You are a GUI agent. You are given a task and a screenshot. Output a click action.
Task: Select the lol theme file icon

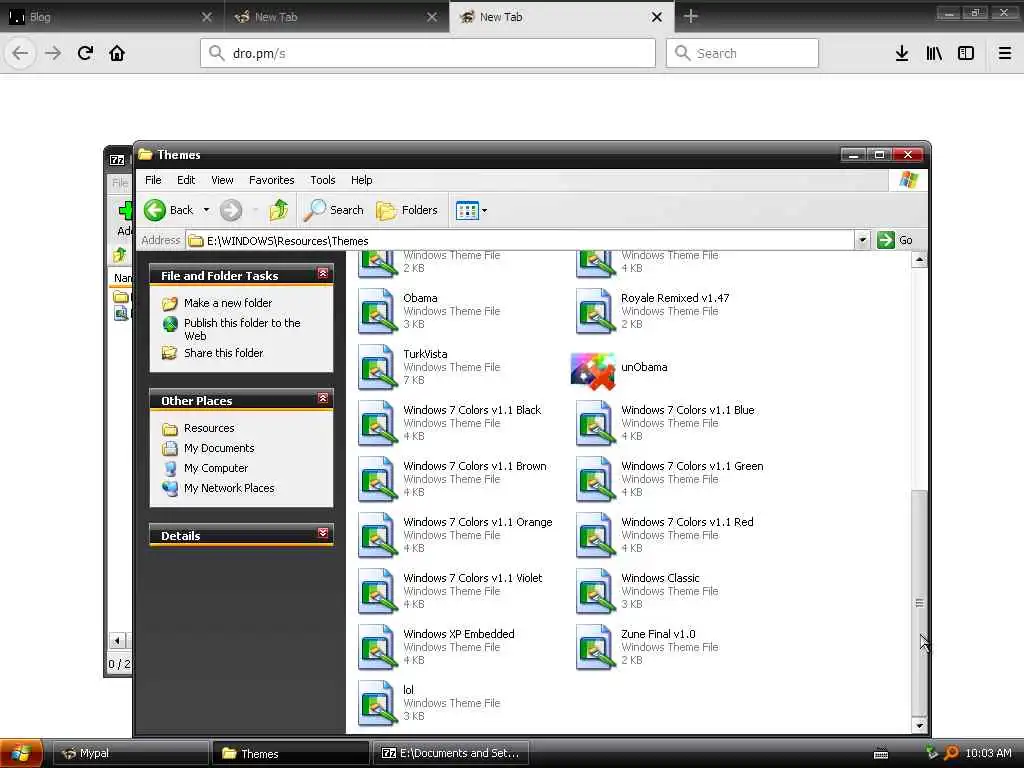(x=377, y=704)
